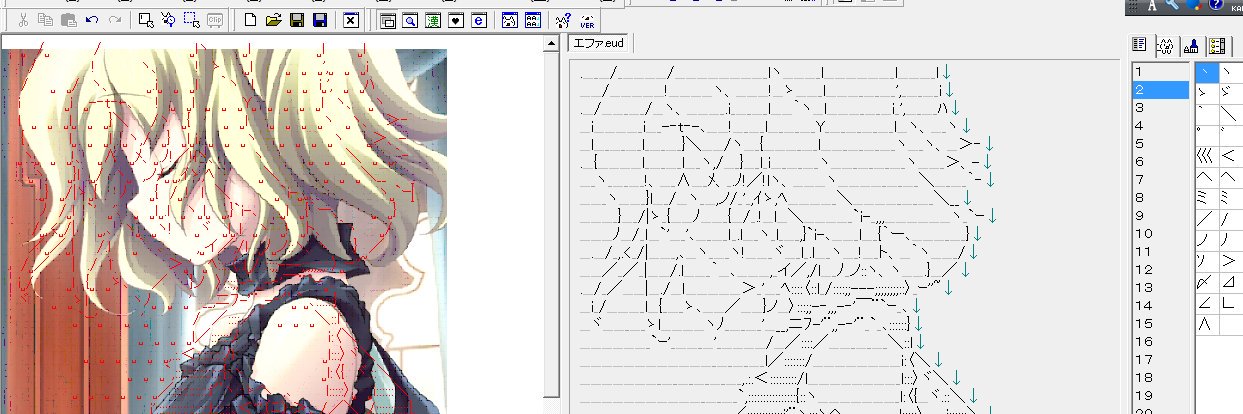Select row 15 in palette list

coord(1160,323)
